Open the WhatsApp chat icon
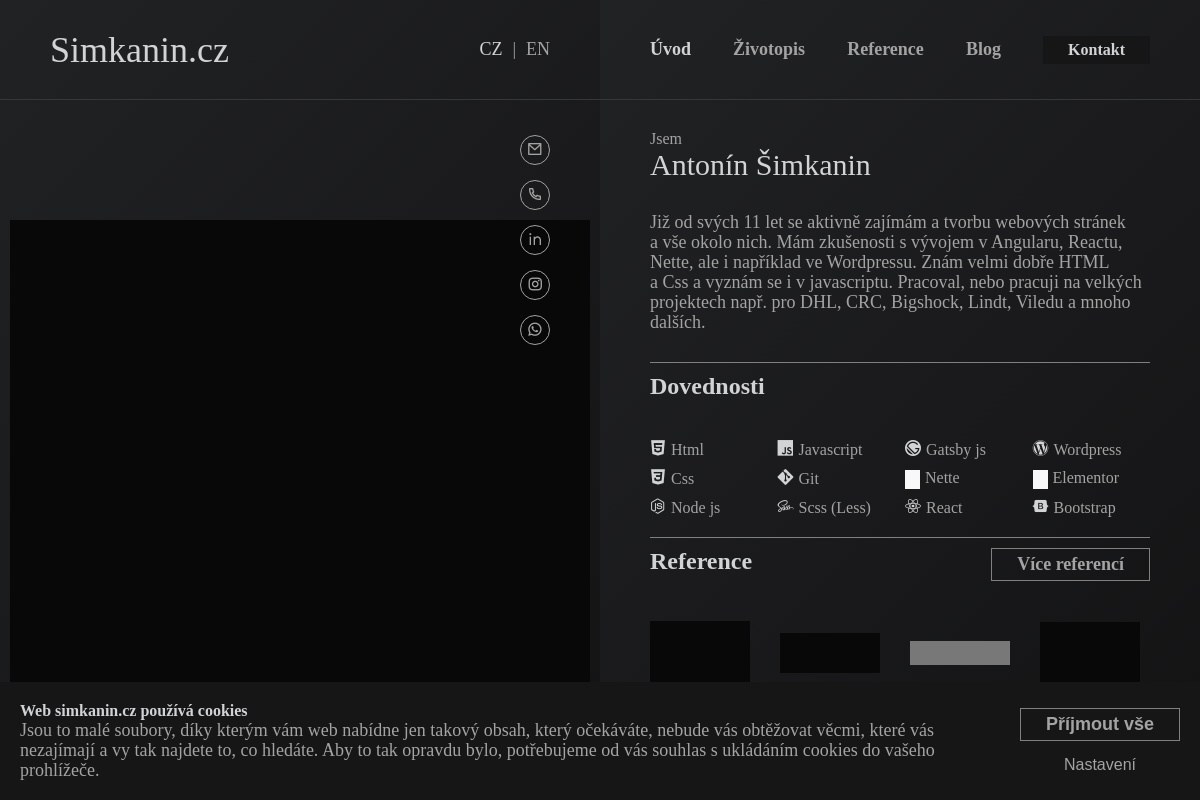The height and width of the screenshot is (800, 1200). point(535,330)
